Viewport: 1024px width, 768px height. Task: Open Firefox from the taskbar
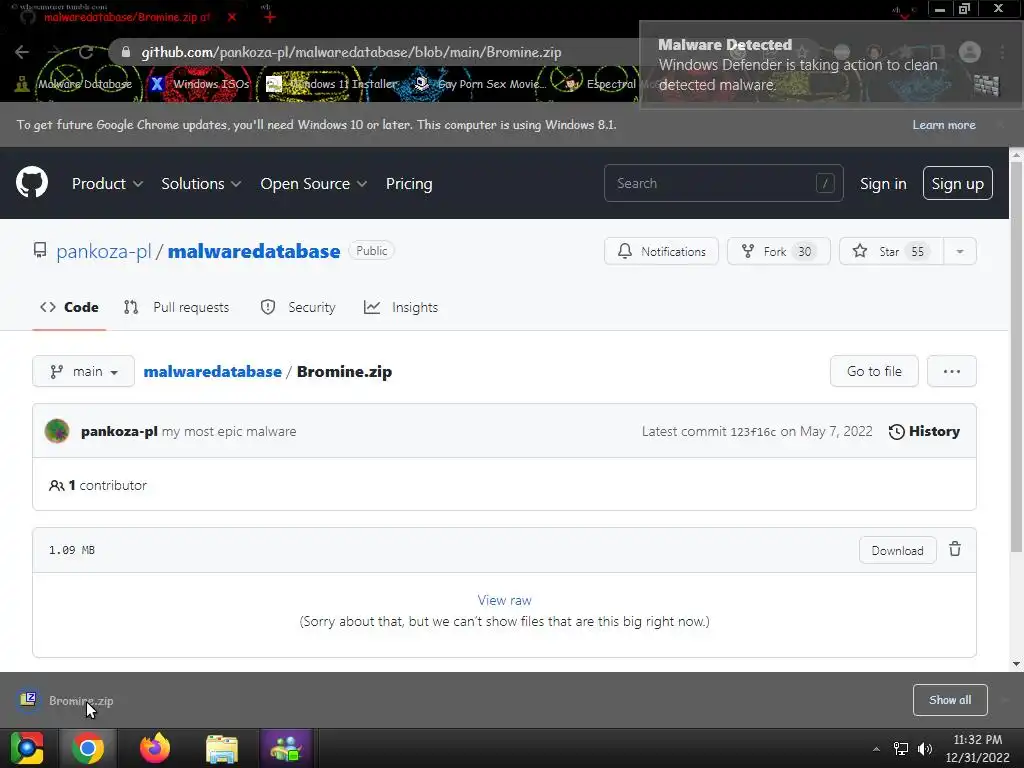(155, 748)
